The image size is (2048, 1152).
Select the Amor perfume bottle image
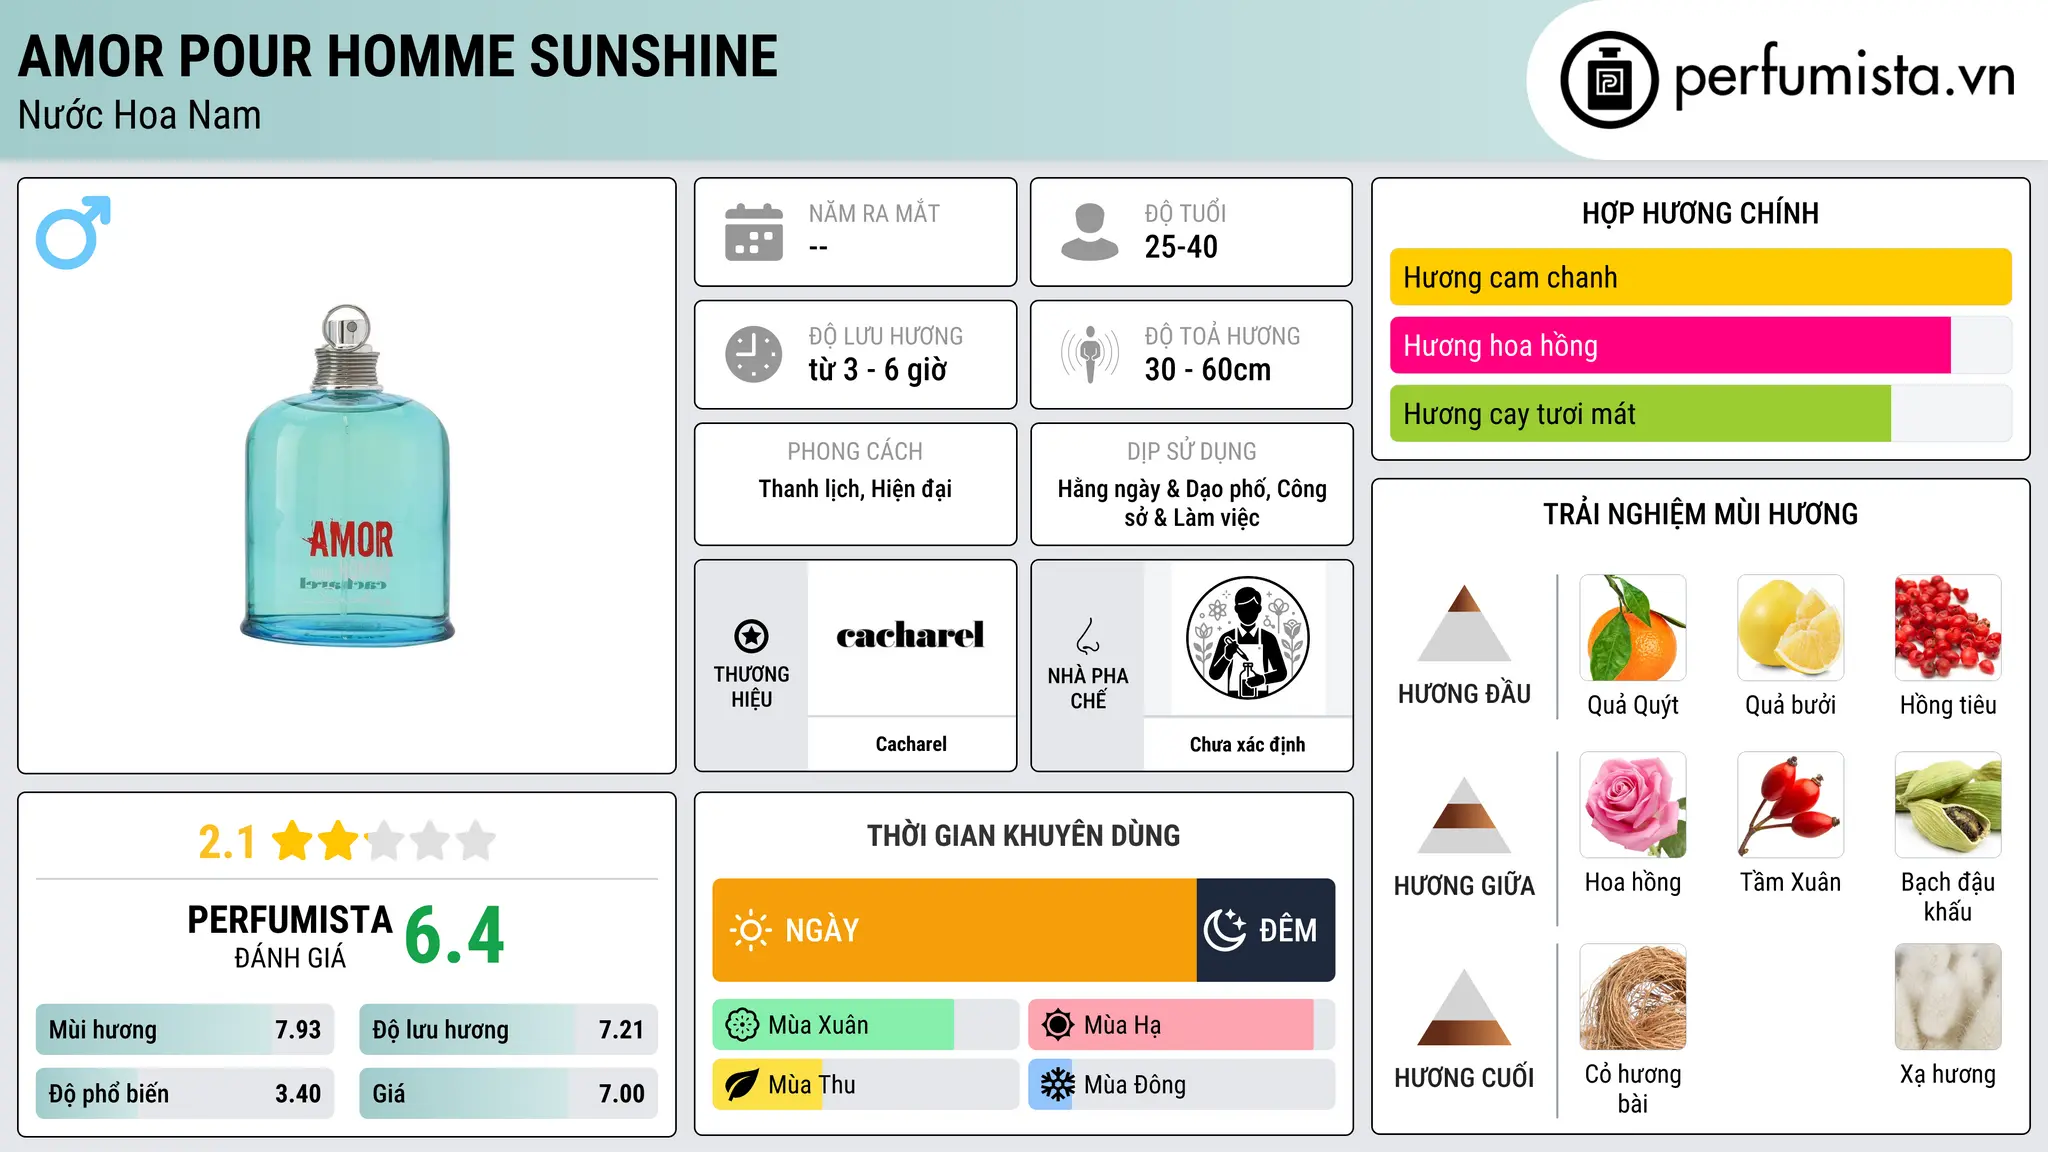347,476
